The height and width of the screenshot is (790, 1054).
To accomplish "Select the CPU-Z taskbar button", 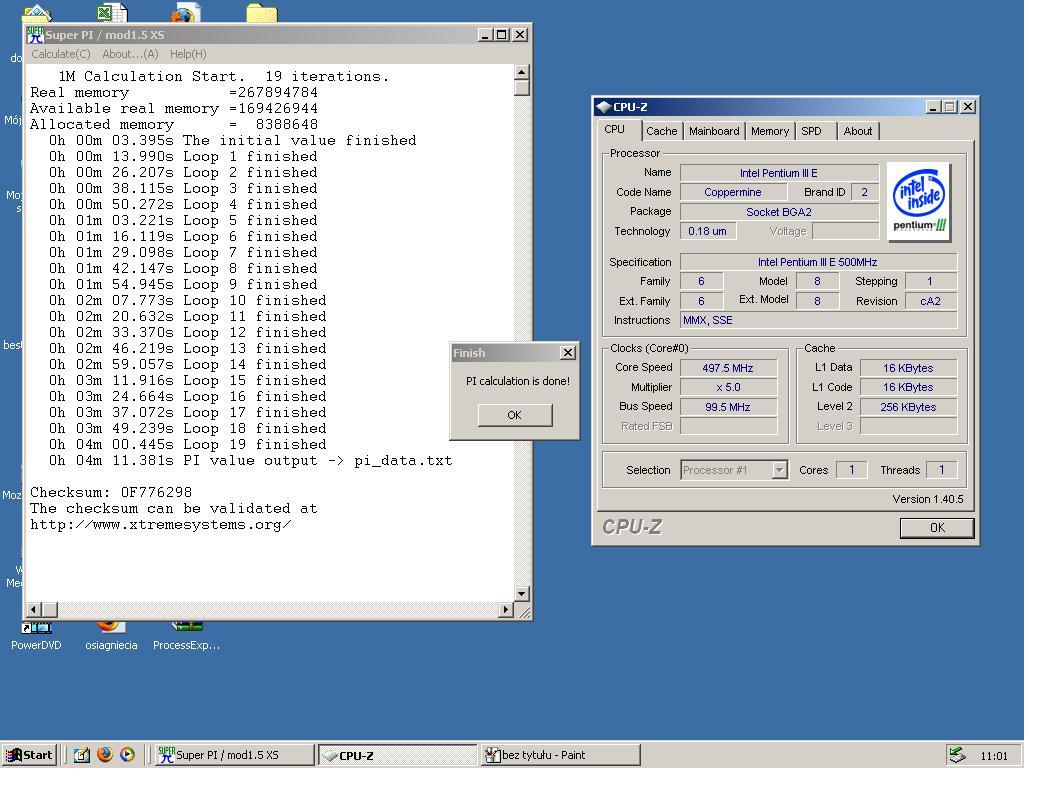I will [397, 755].
